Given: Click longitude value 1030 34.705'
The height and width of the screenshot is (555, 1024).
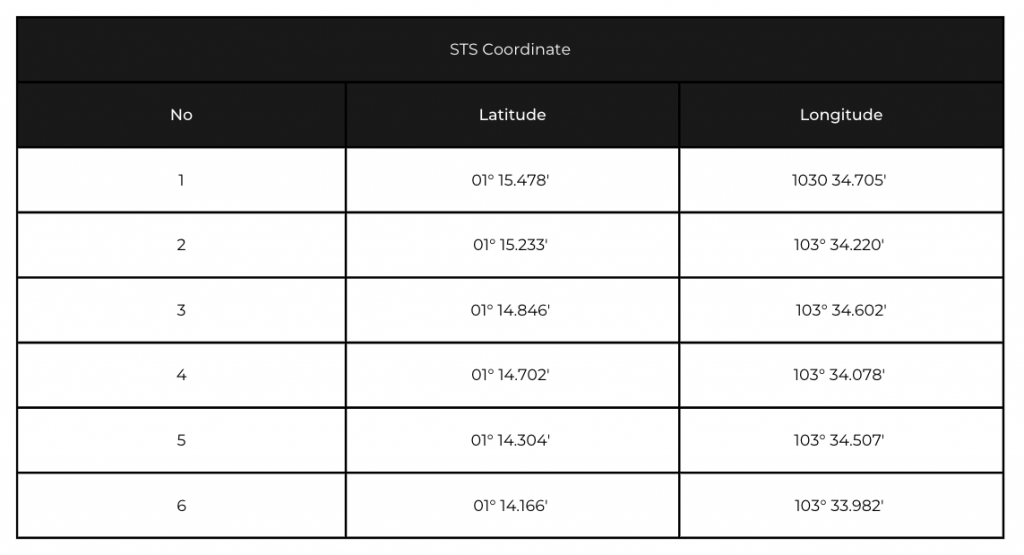Looking at the screenshot, I should (x=839, y=180).
